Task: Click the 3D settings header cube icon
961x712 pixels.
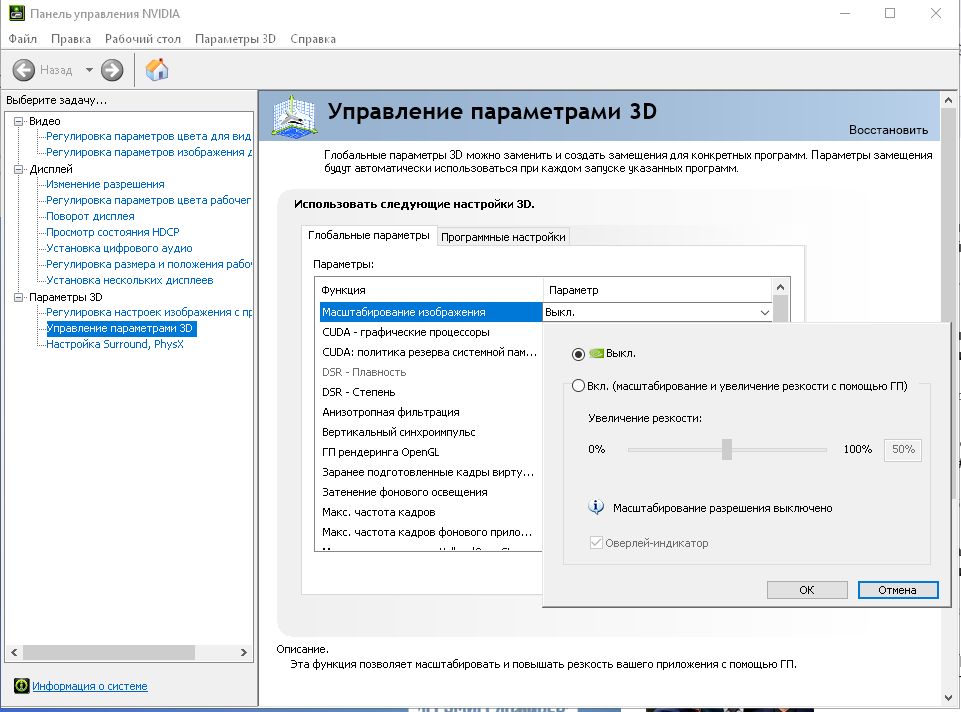Action: coord(294,116)
